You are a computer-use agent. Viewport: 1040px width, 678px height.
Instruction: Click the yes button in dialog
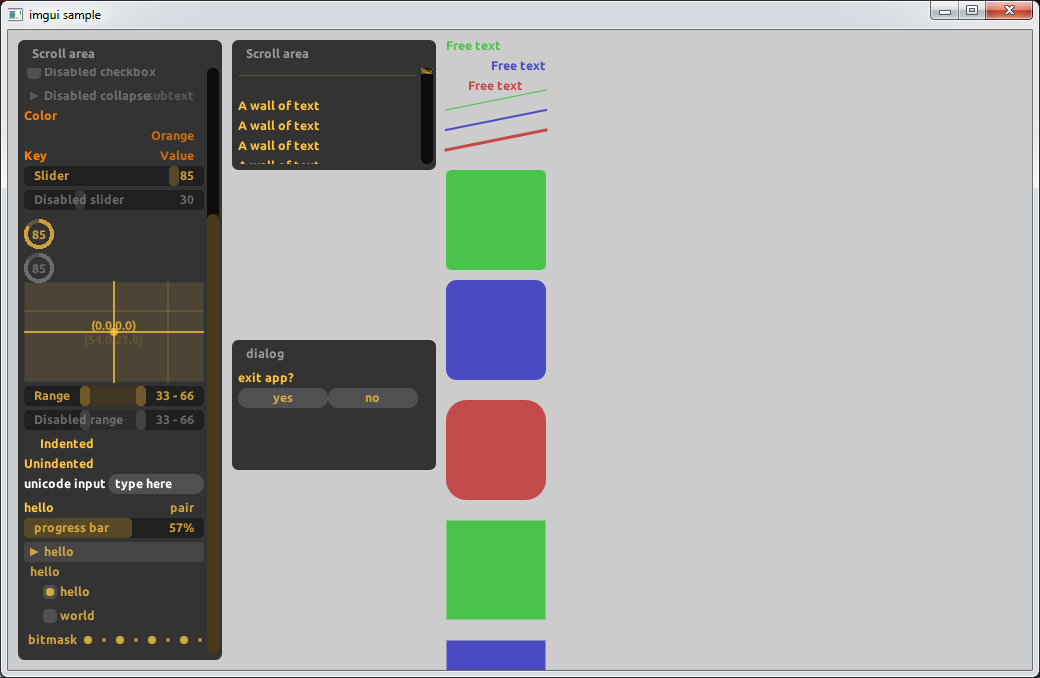[x=283, y=398]
